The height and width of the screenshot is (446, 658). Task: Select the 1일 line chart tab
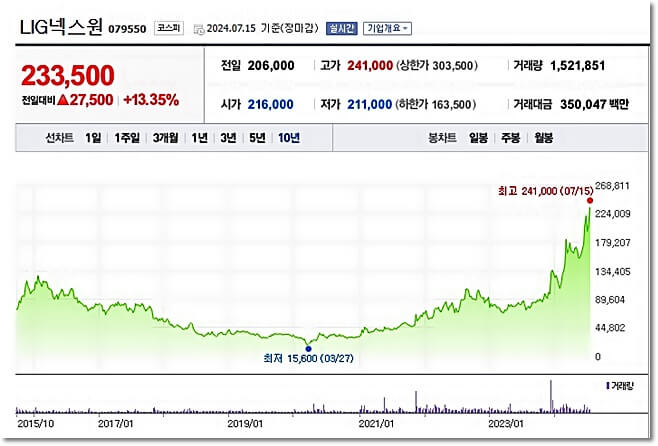pyautogui.click(x=93, y=138)
